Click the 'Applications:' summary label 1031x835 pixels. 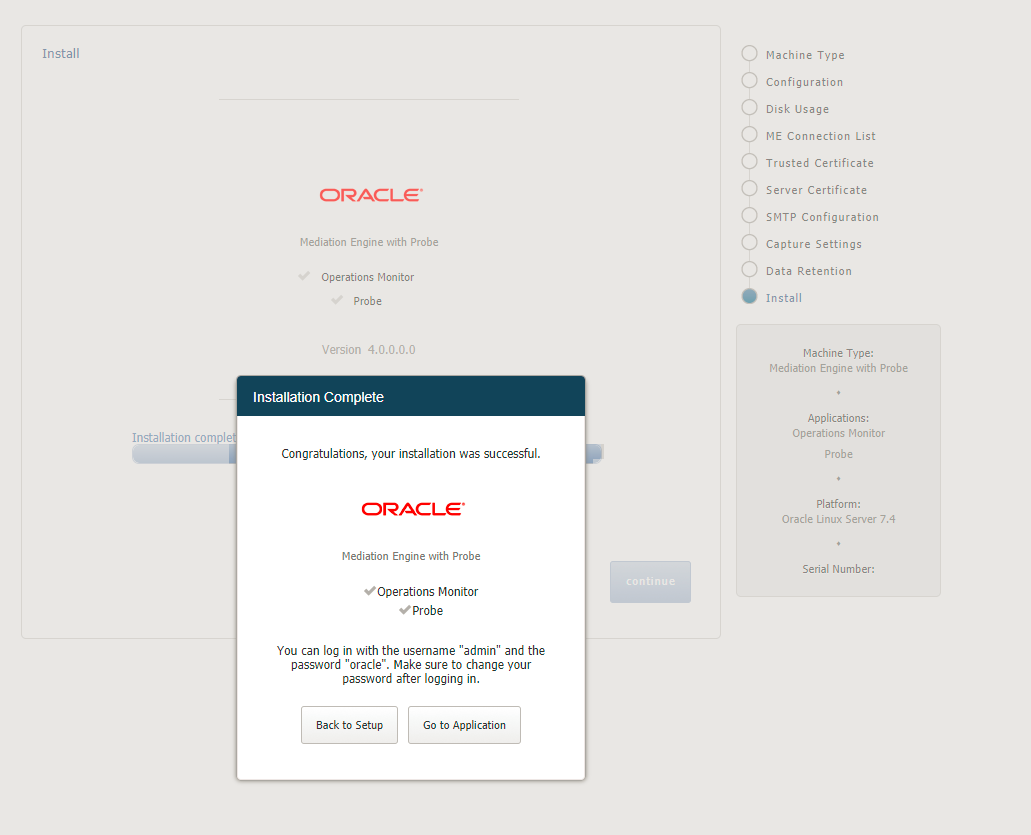pyautogui.click(x=838, y=418)
